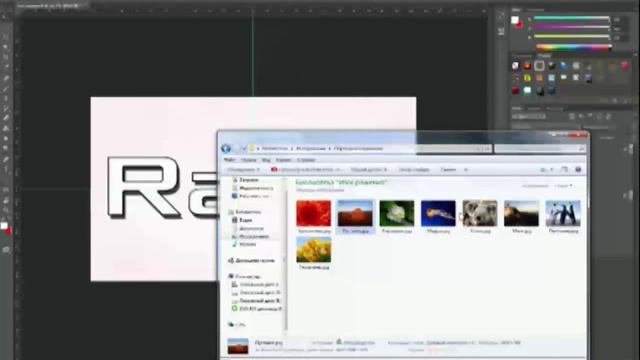Select Local Disk C in navigation pane
Screen dimensions: 640x360
[256, 284]
